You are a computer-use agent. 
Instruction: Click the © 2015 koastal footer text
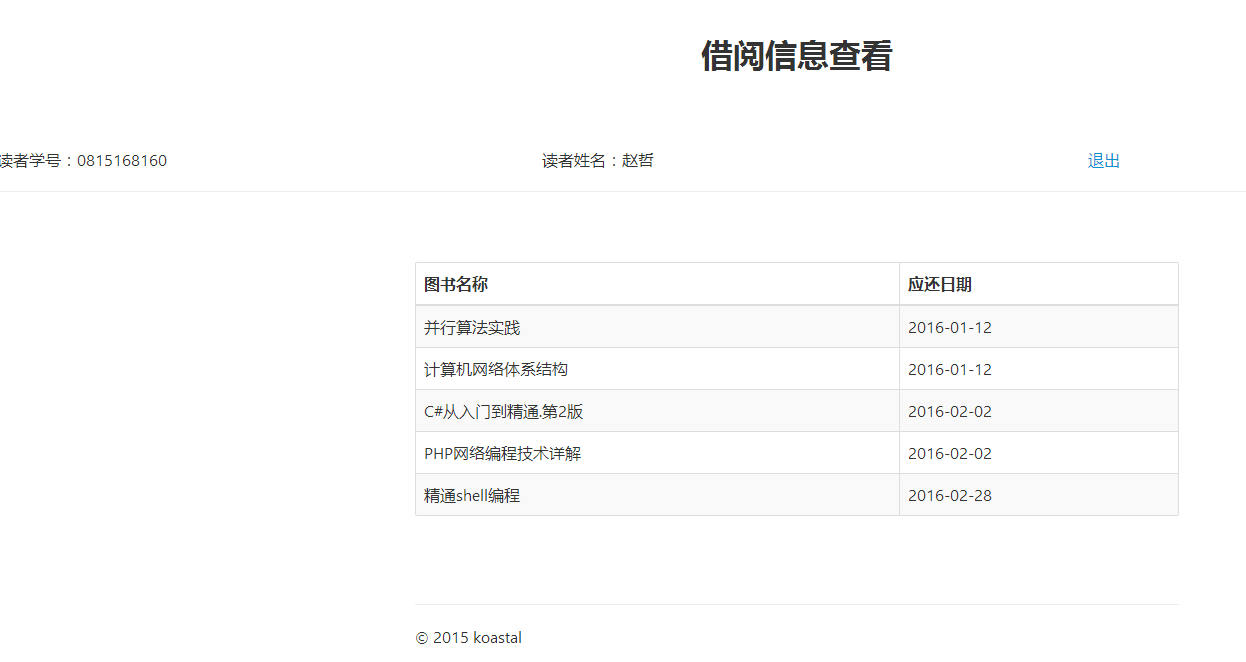point(468,638)
